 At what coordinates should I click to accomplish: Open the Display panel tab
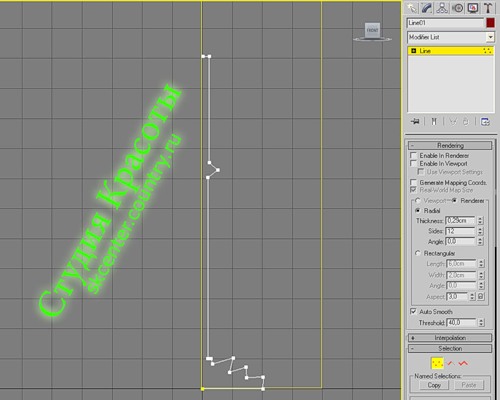[x=473, y=8]
